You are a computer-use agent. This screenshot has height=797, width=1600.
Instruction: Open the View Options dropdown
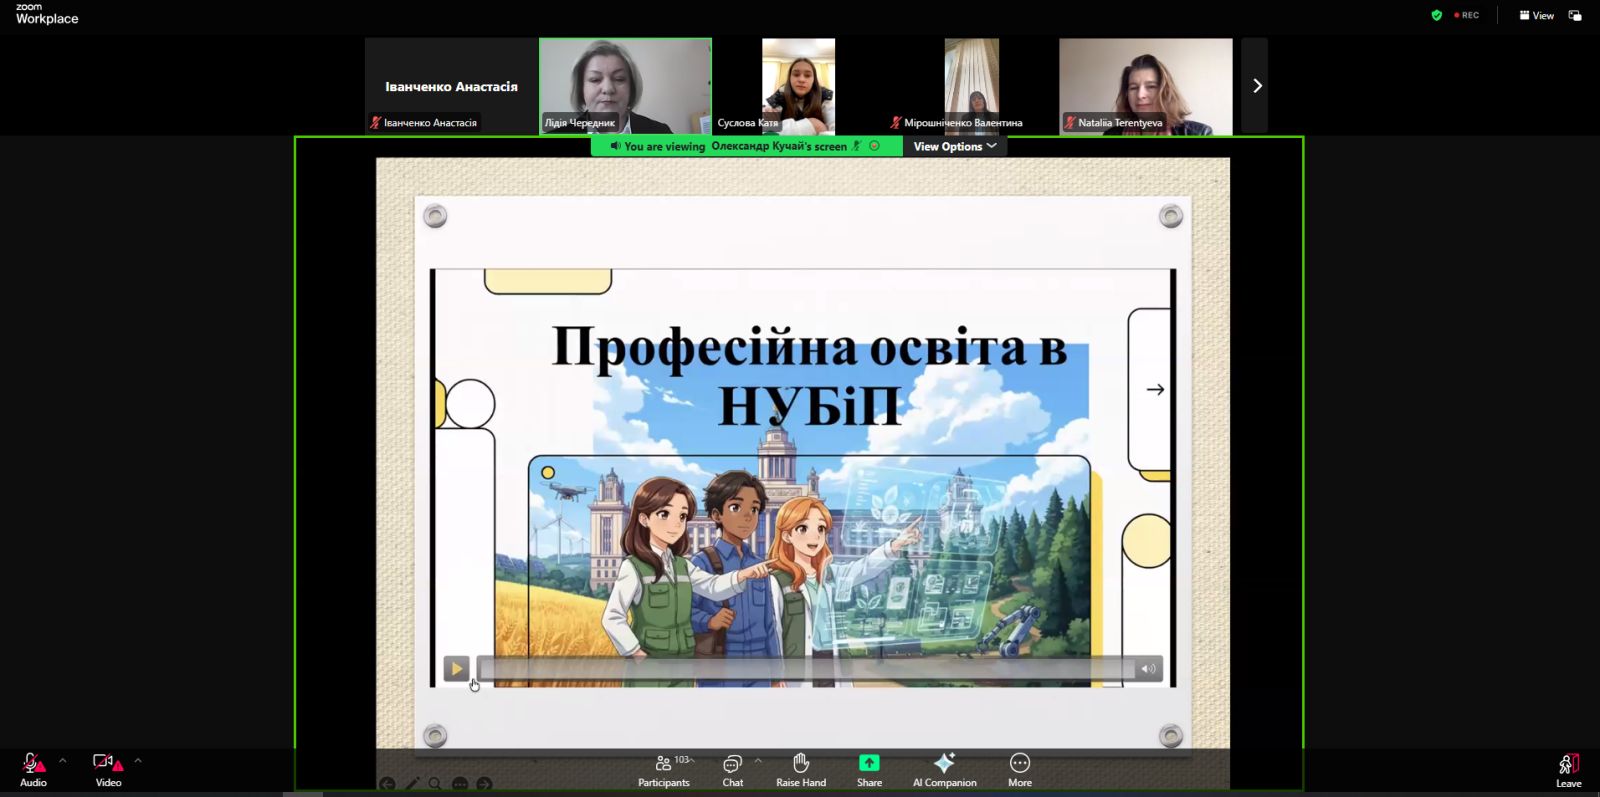954,146
